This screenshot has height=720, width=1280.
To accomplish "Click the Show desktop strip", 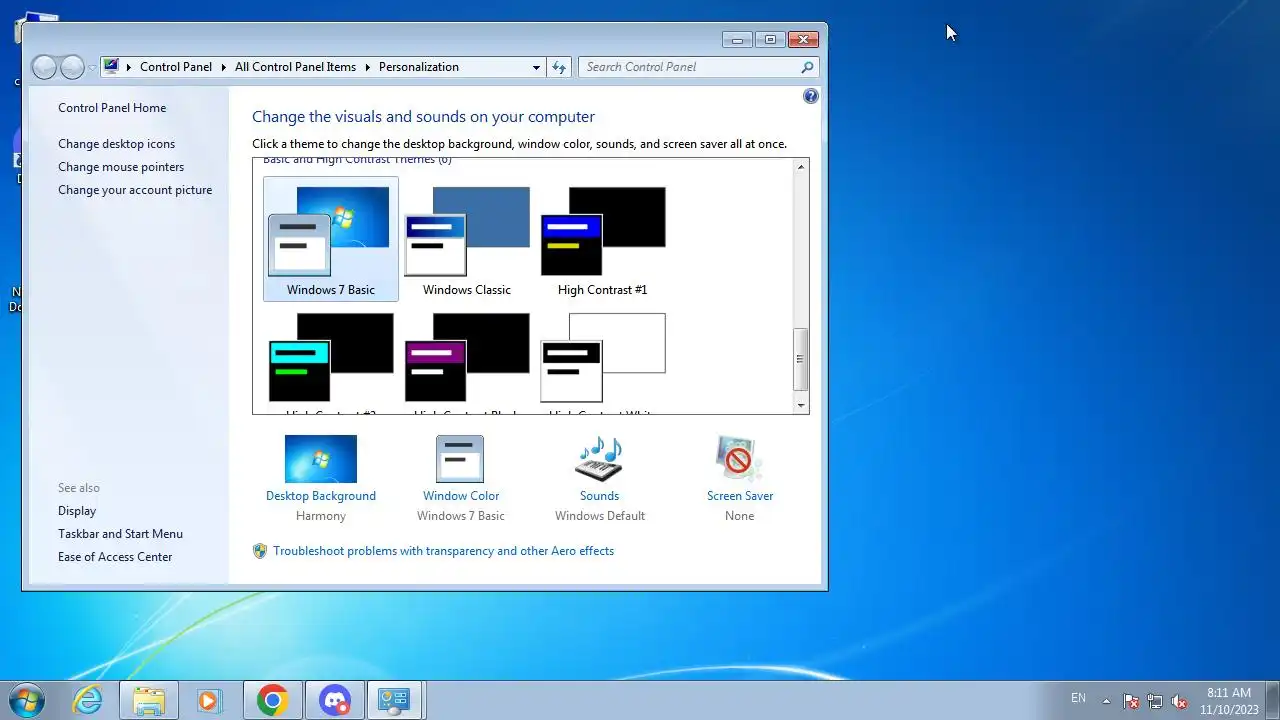I will point(1272,700).
